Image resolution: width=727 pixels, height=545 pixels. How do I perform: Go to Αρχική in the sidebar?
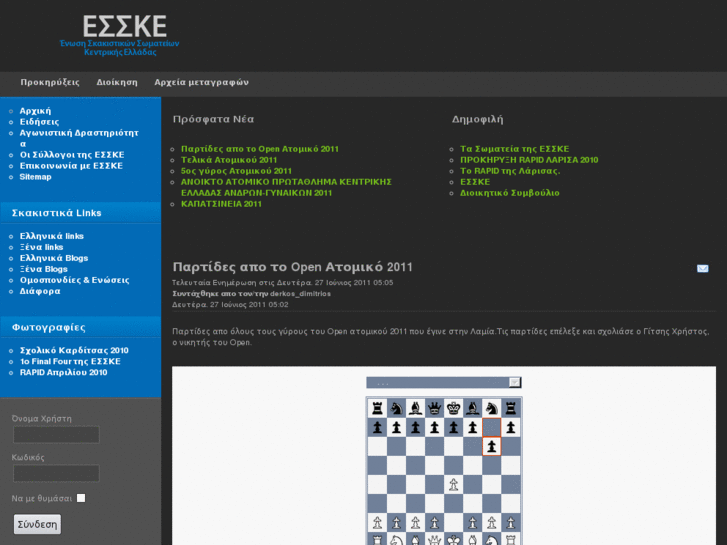(x=35, y=111)
